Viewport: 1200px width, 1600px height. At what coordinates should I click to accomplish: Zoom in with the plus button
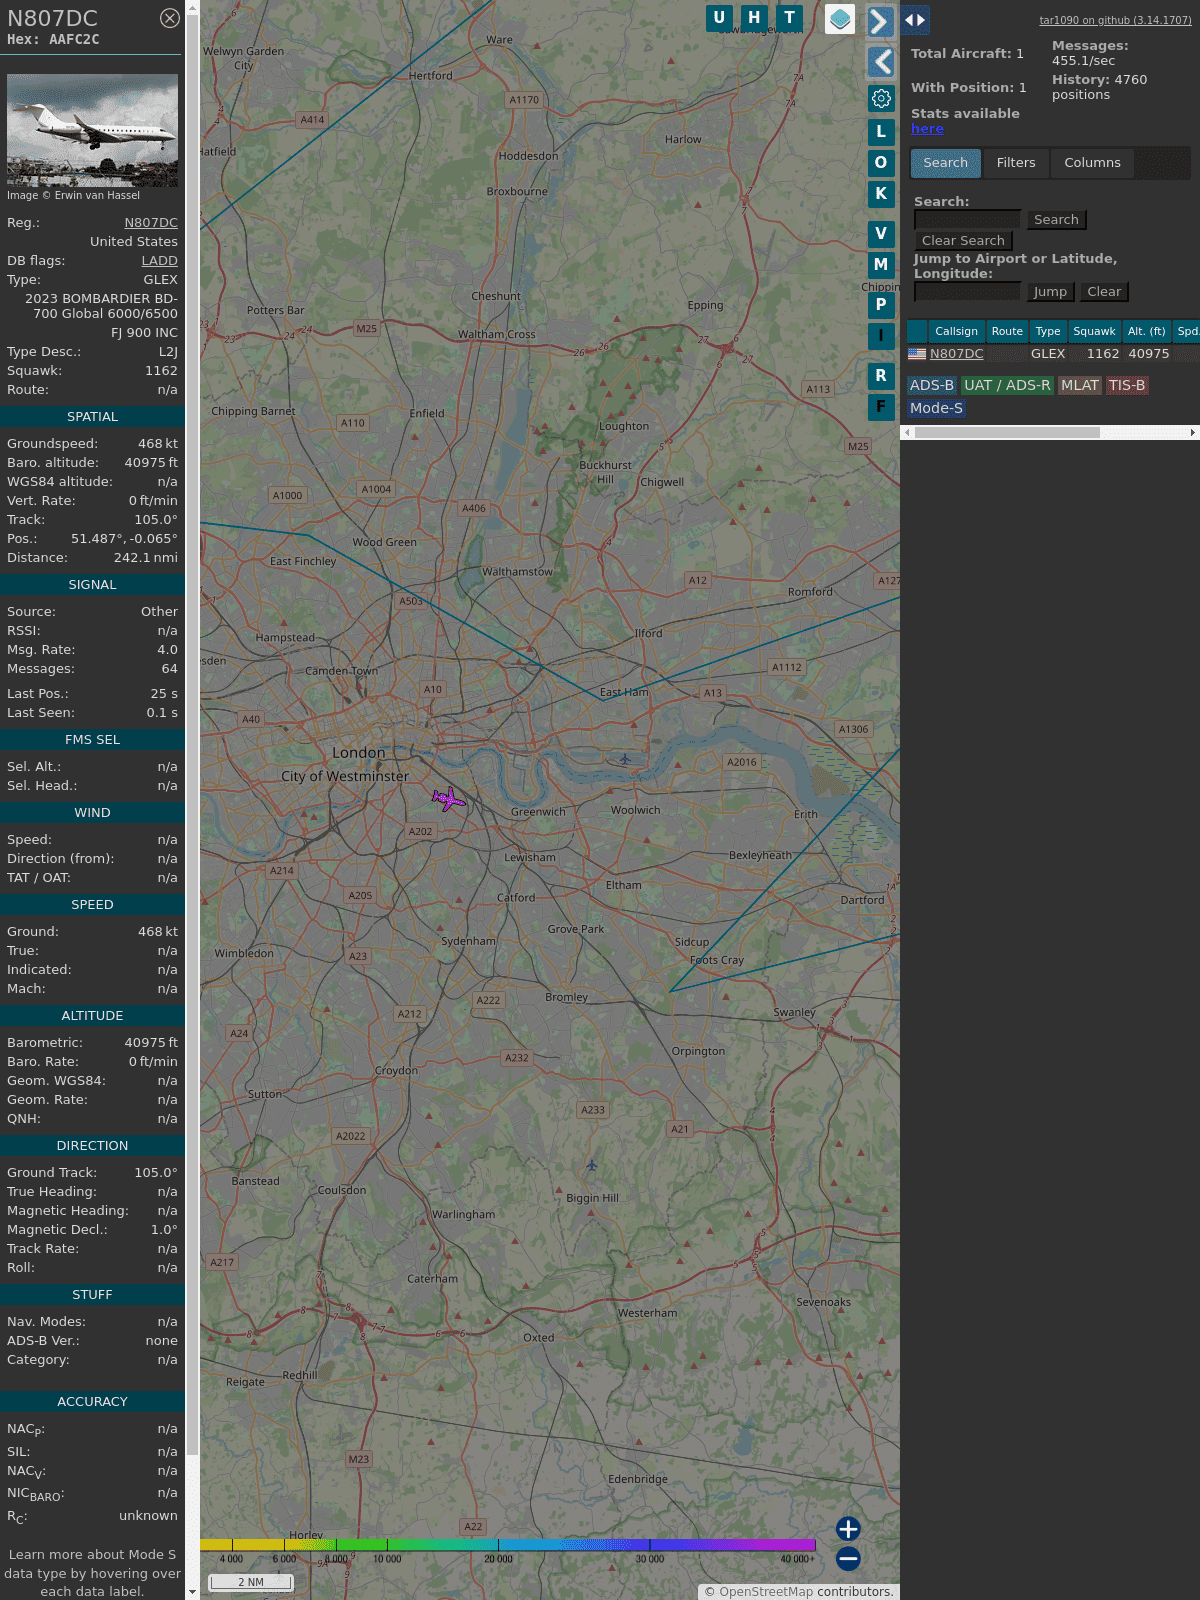(x=848, y=1529)
